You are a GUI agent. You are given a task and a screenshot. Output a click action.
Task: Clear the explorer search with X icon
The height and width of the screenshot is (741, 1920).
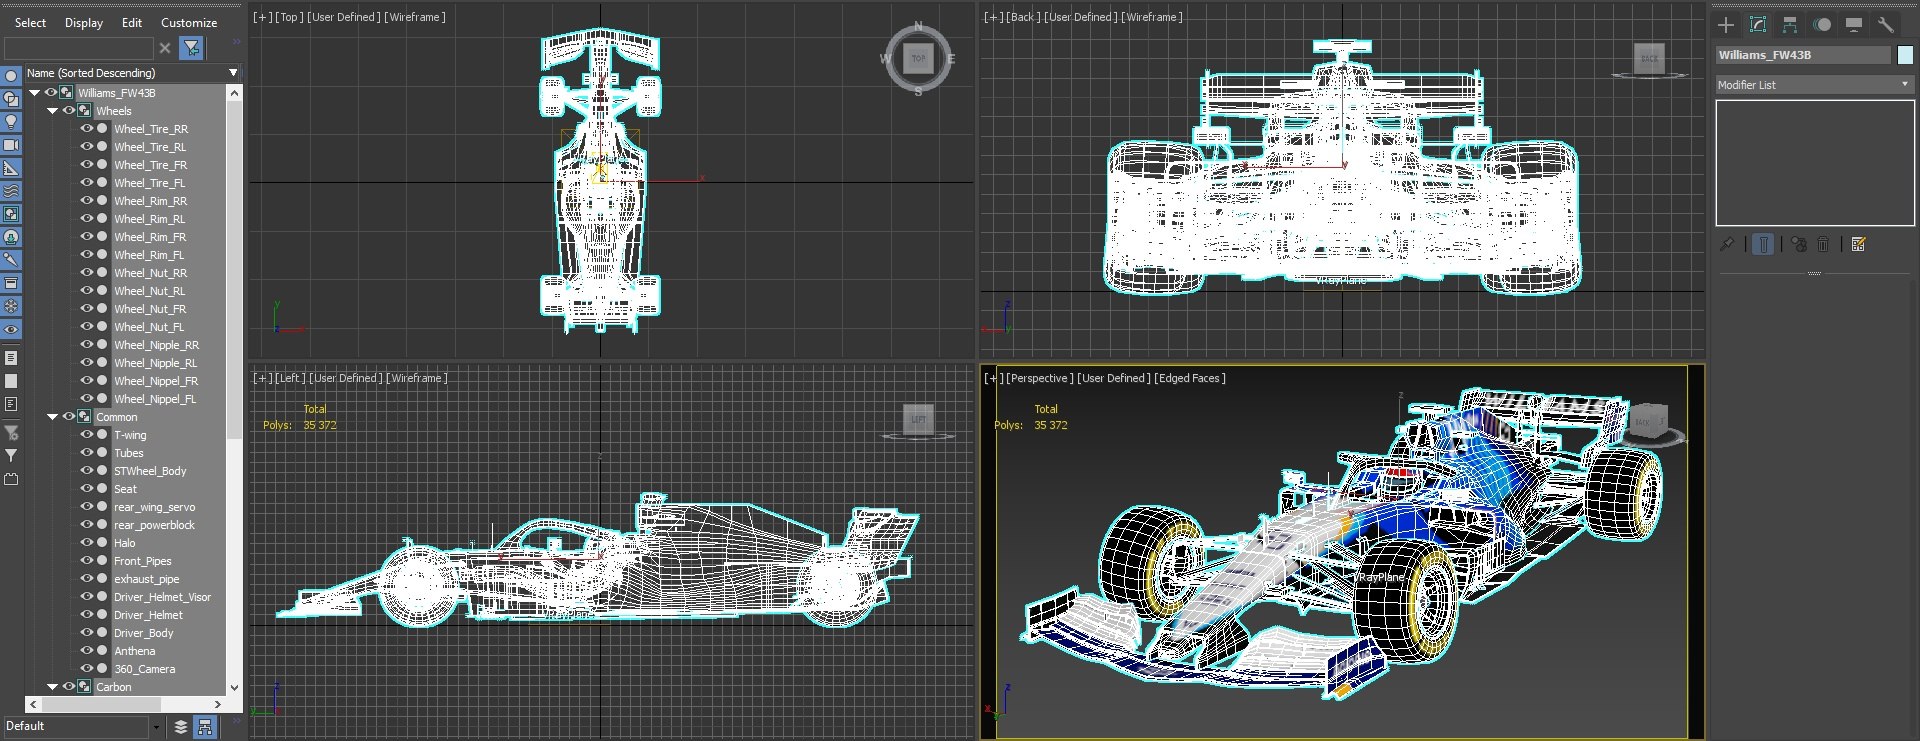165,48
